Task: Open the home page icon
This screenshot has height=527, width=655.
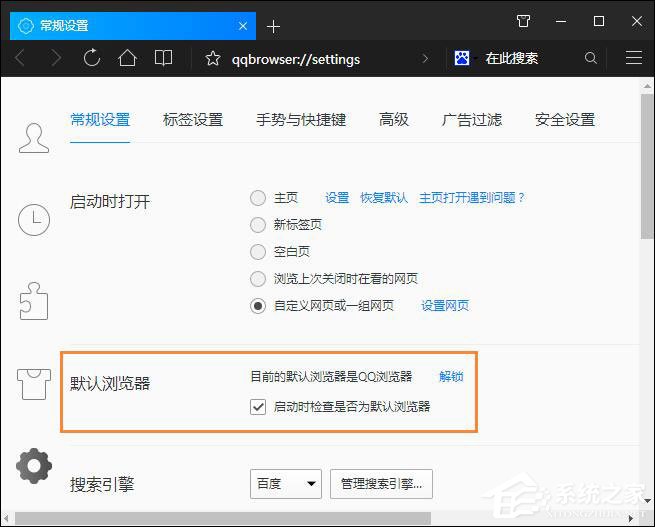Action: [x=127, y=58]
